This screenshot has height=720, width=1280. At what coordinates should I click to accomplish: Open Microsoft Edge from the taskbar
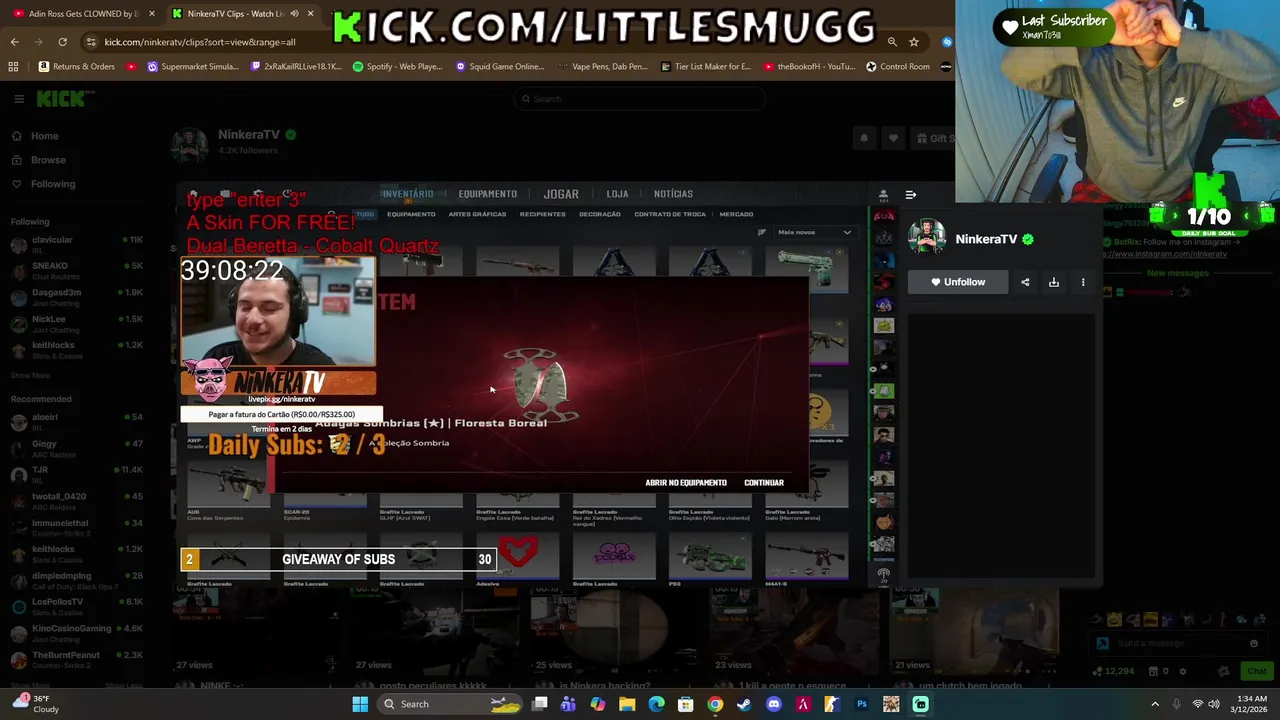tap(656, 704)
